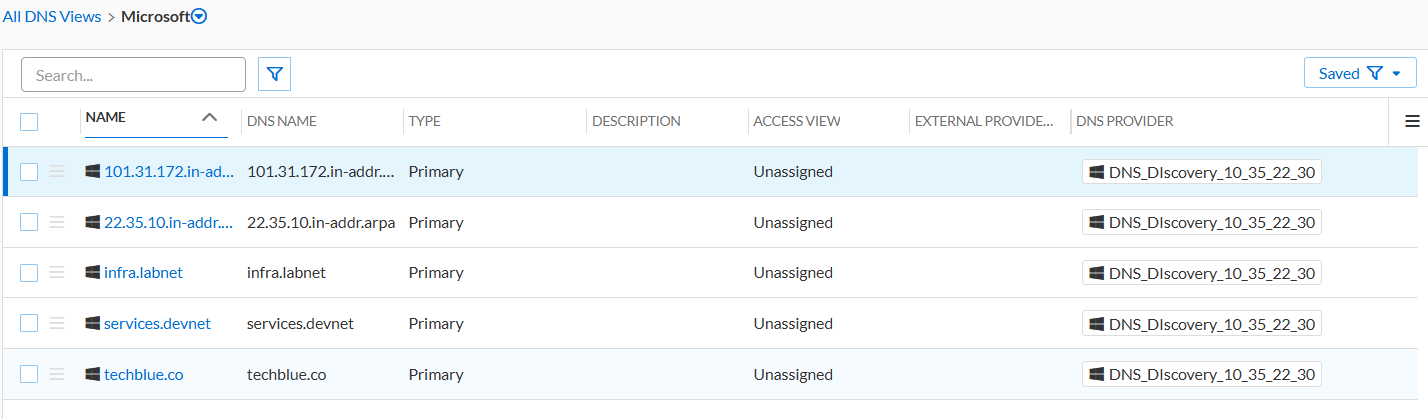Screen dimensions: 1428x419
Task: Click the drag handle on the techblue.co row
Action: pyautogui.click(x=57, y=374)
